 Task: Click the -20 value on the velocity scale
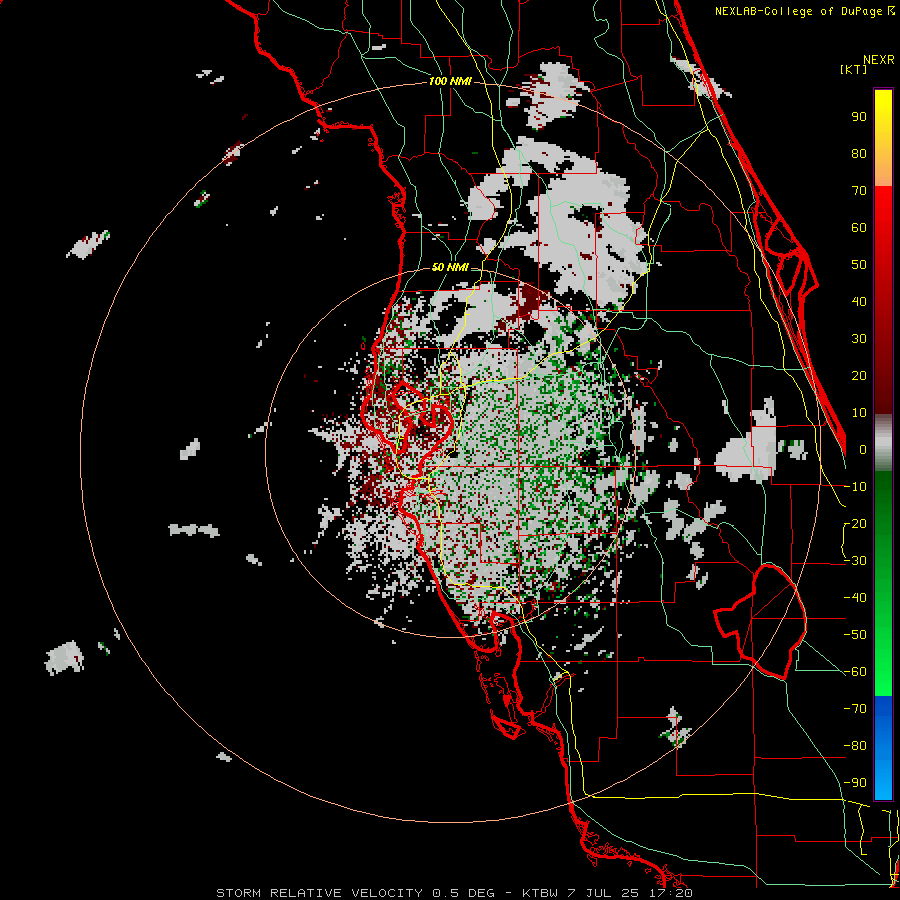tap(855, 523)
